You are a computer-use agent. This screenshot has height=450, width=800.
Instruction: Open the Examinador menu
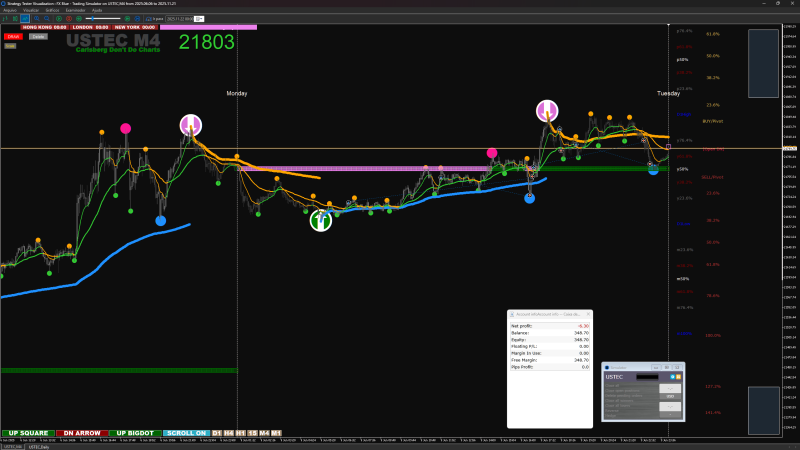pos(75,10)
